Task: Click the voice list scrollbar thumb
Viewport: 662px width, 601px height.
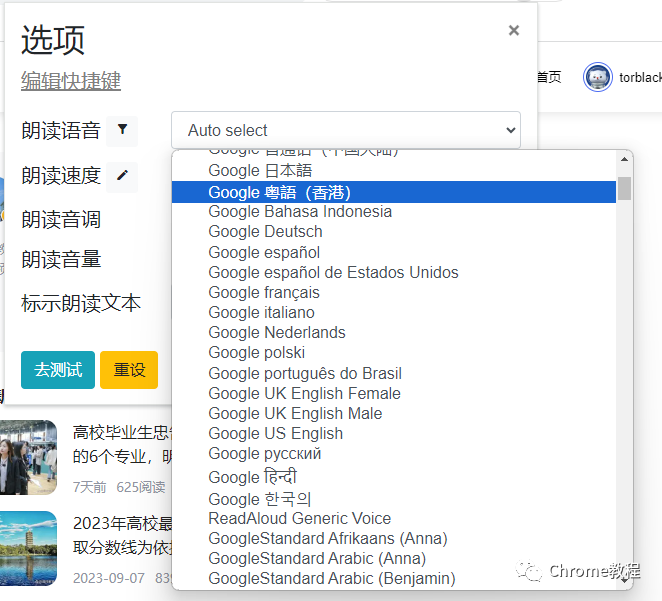Action: [624, 188]
